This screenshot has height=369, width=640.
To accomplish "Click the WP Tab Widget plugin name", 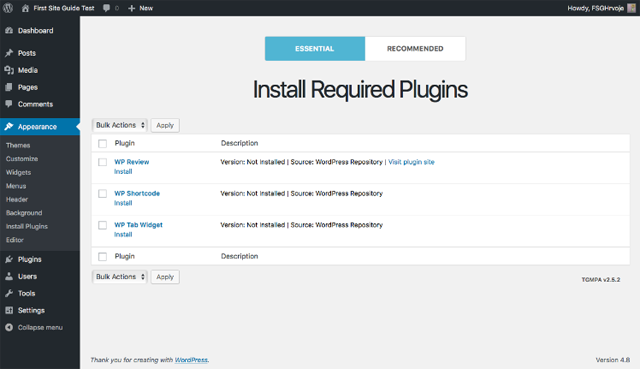I will [138, 225].
